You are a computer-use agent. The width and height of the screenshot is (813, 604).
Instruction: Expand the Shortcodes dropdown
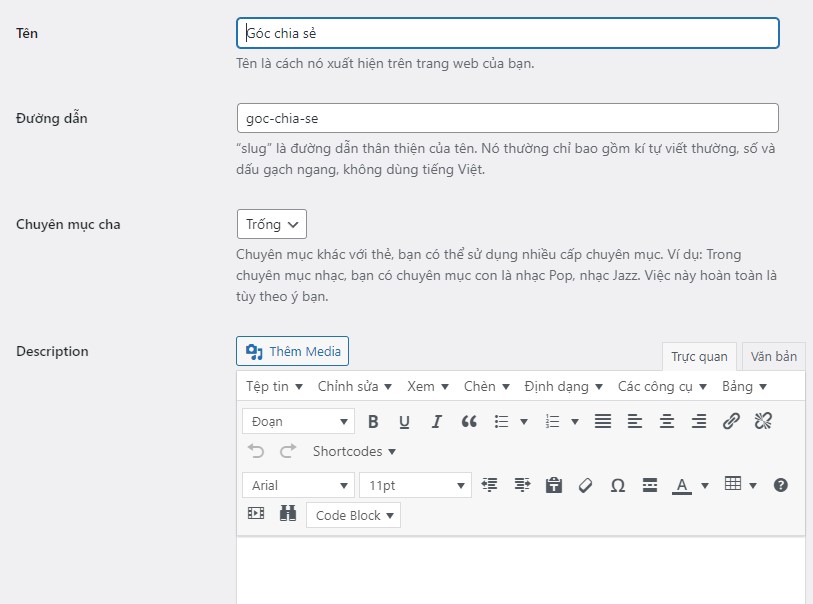354,451
